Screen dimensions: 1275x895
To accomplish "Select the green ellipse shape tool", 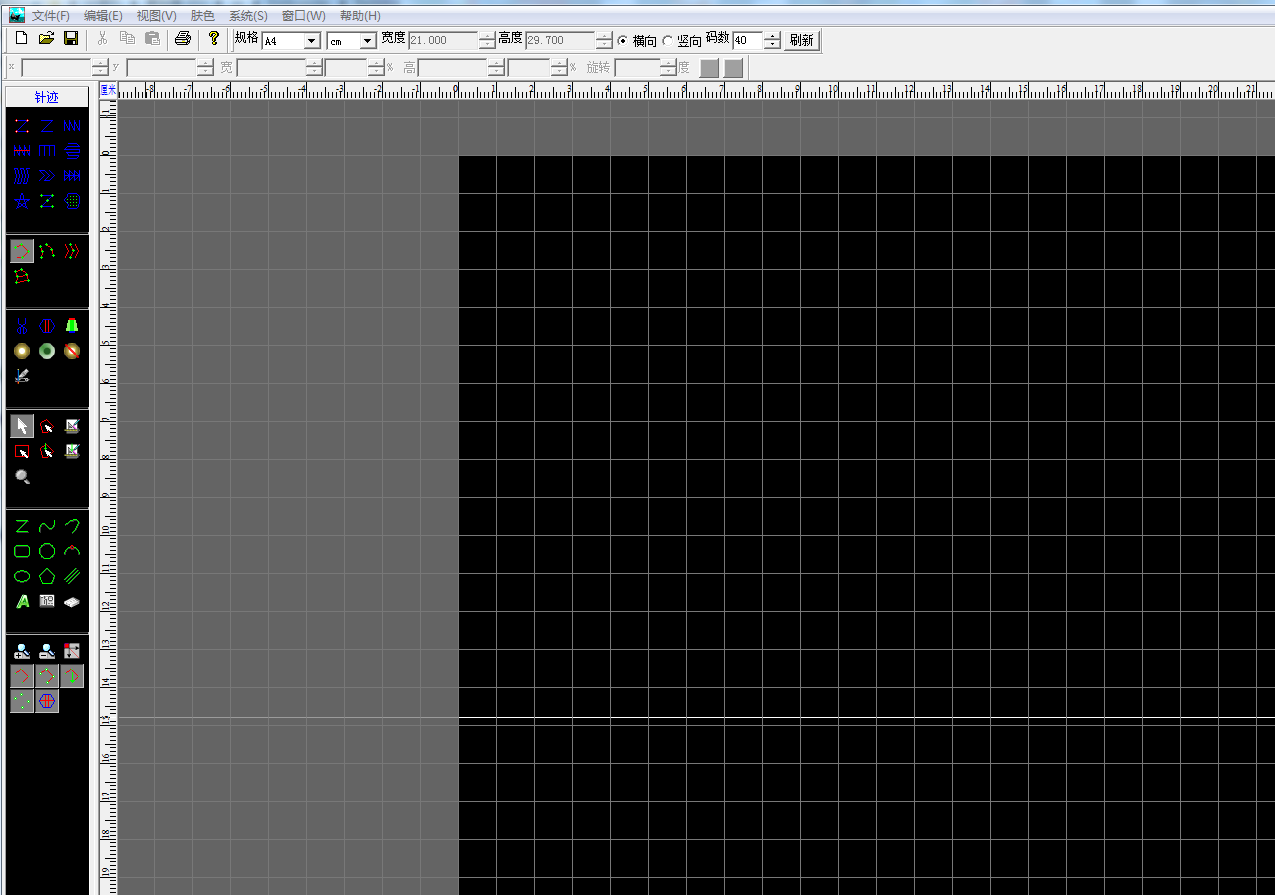I will [x=22, y=576].
